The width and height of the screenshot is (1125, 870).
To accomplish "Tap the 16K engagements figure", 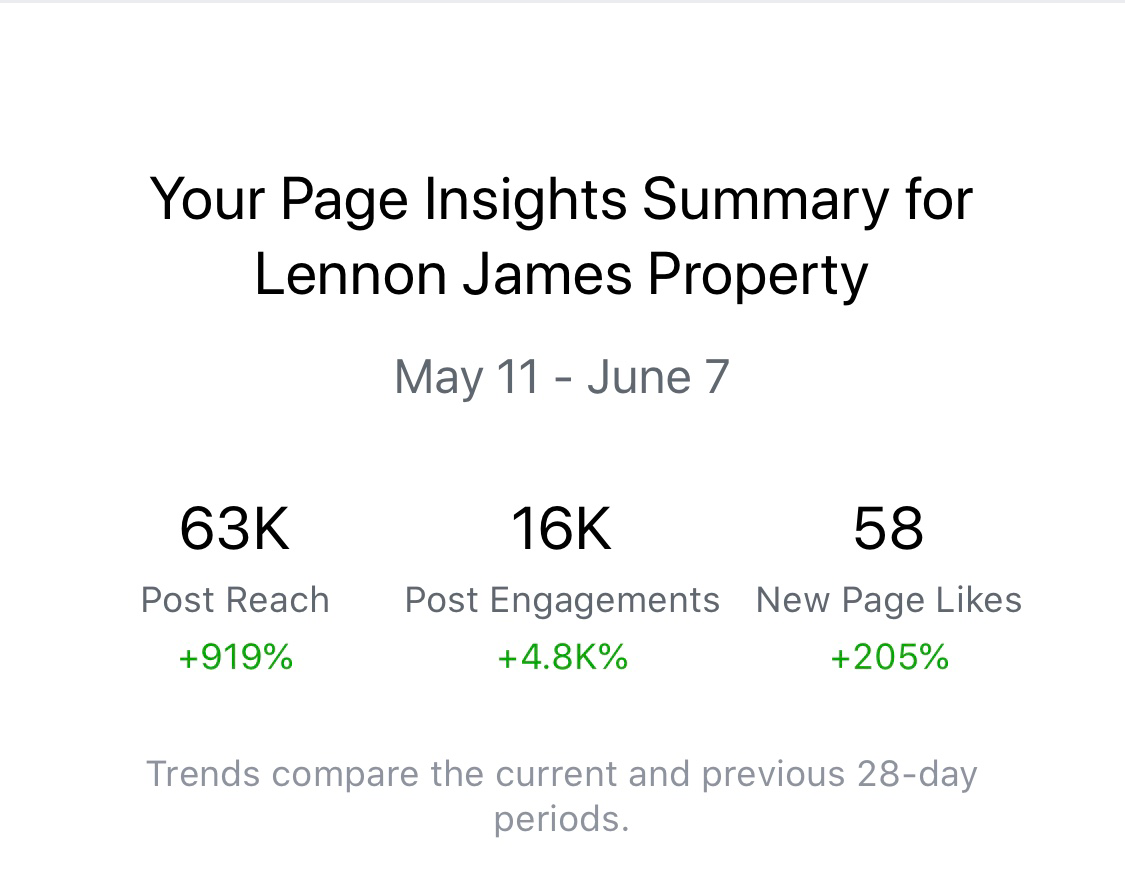I will click(561, 528).
